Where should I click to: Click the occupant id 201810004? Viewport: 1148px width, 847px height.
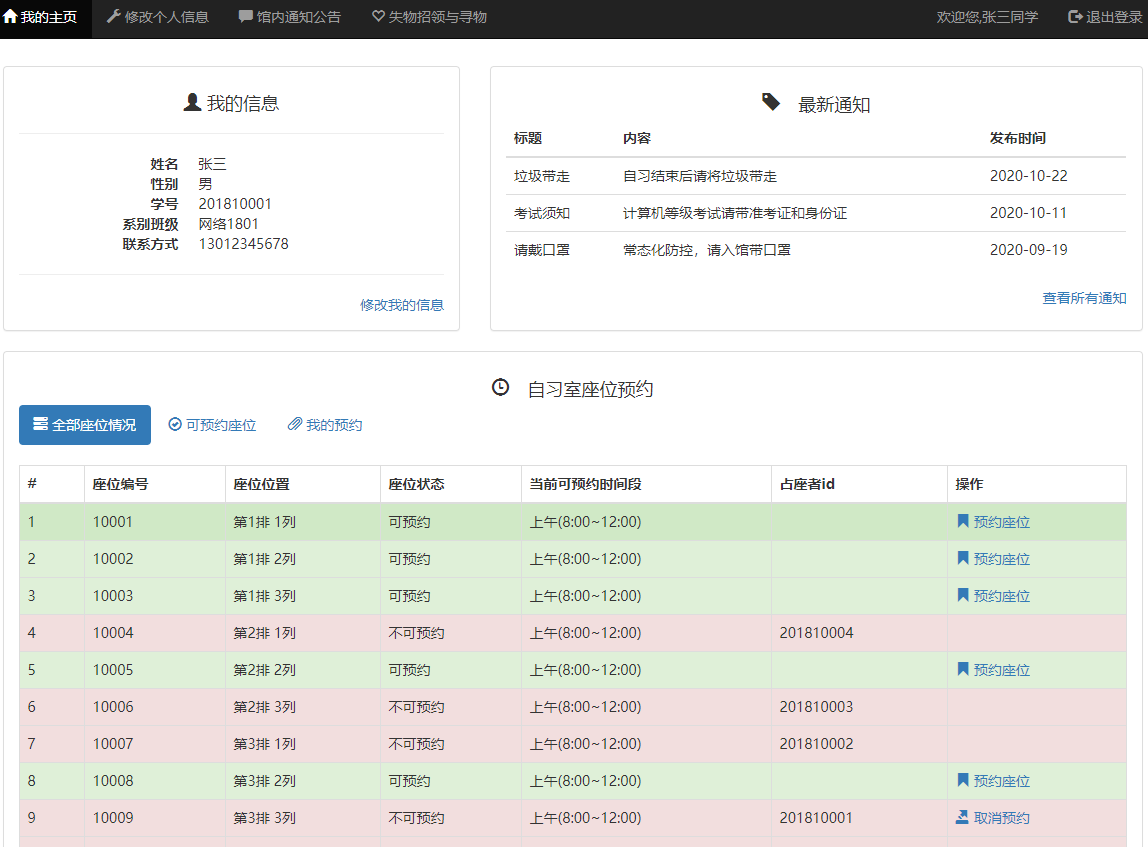[x=816, y=633]
